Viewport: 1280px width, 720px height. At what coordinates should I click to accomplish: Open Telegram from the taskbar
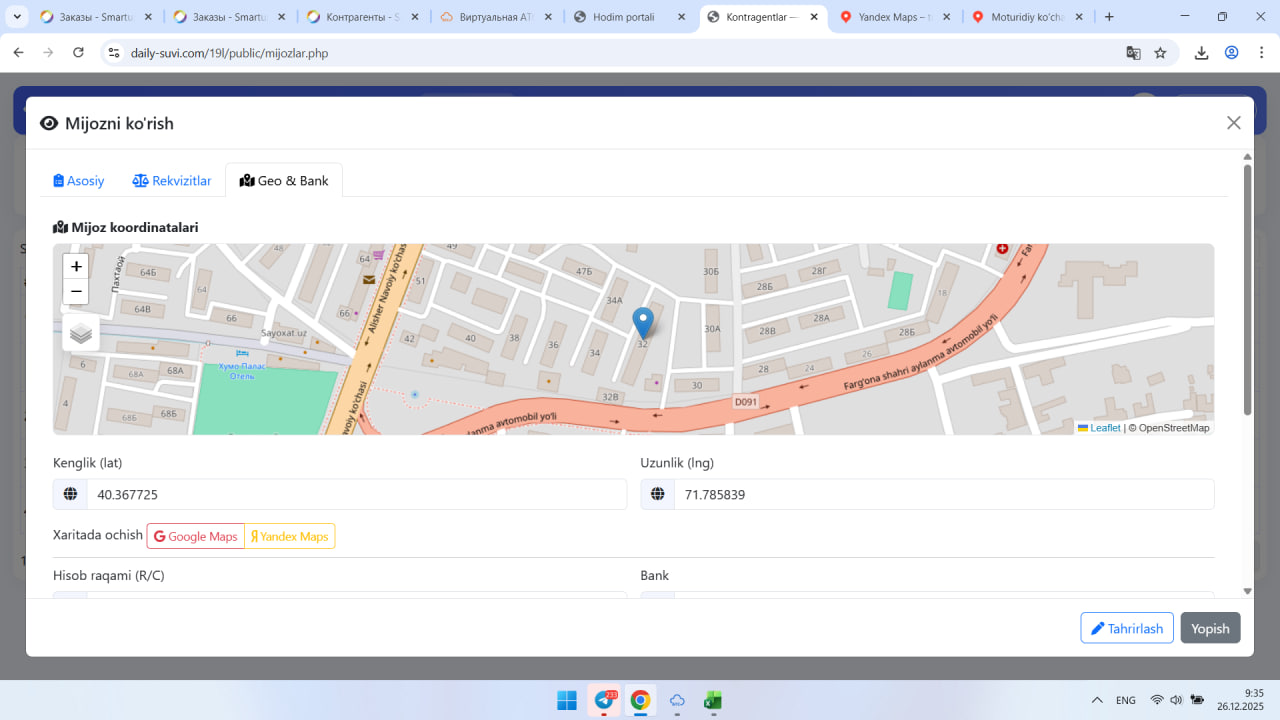click(604, 700)
